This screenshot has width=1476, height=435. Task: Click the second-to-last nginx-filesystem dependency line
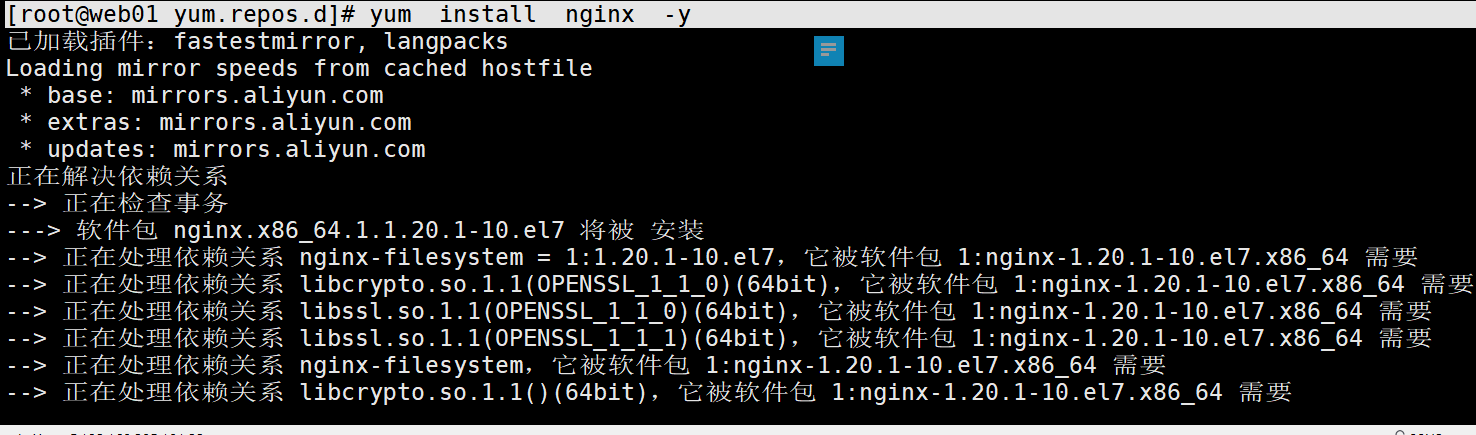click(586, 366)
